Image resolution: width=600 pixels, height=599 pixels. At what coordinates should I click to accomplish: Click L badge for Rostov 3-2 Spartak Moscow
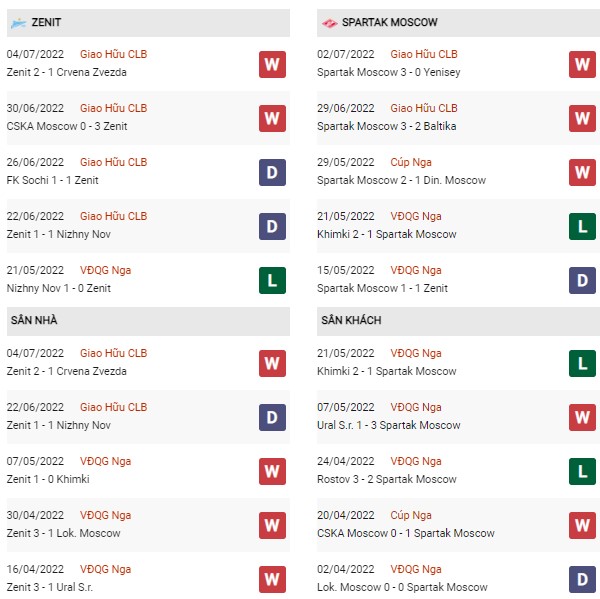point(582,471)
